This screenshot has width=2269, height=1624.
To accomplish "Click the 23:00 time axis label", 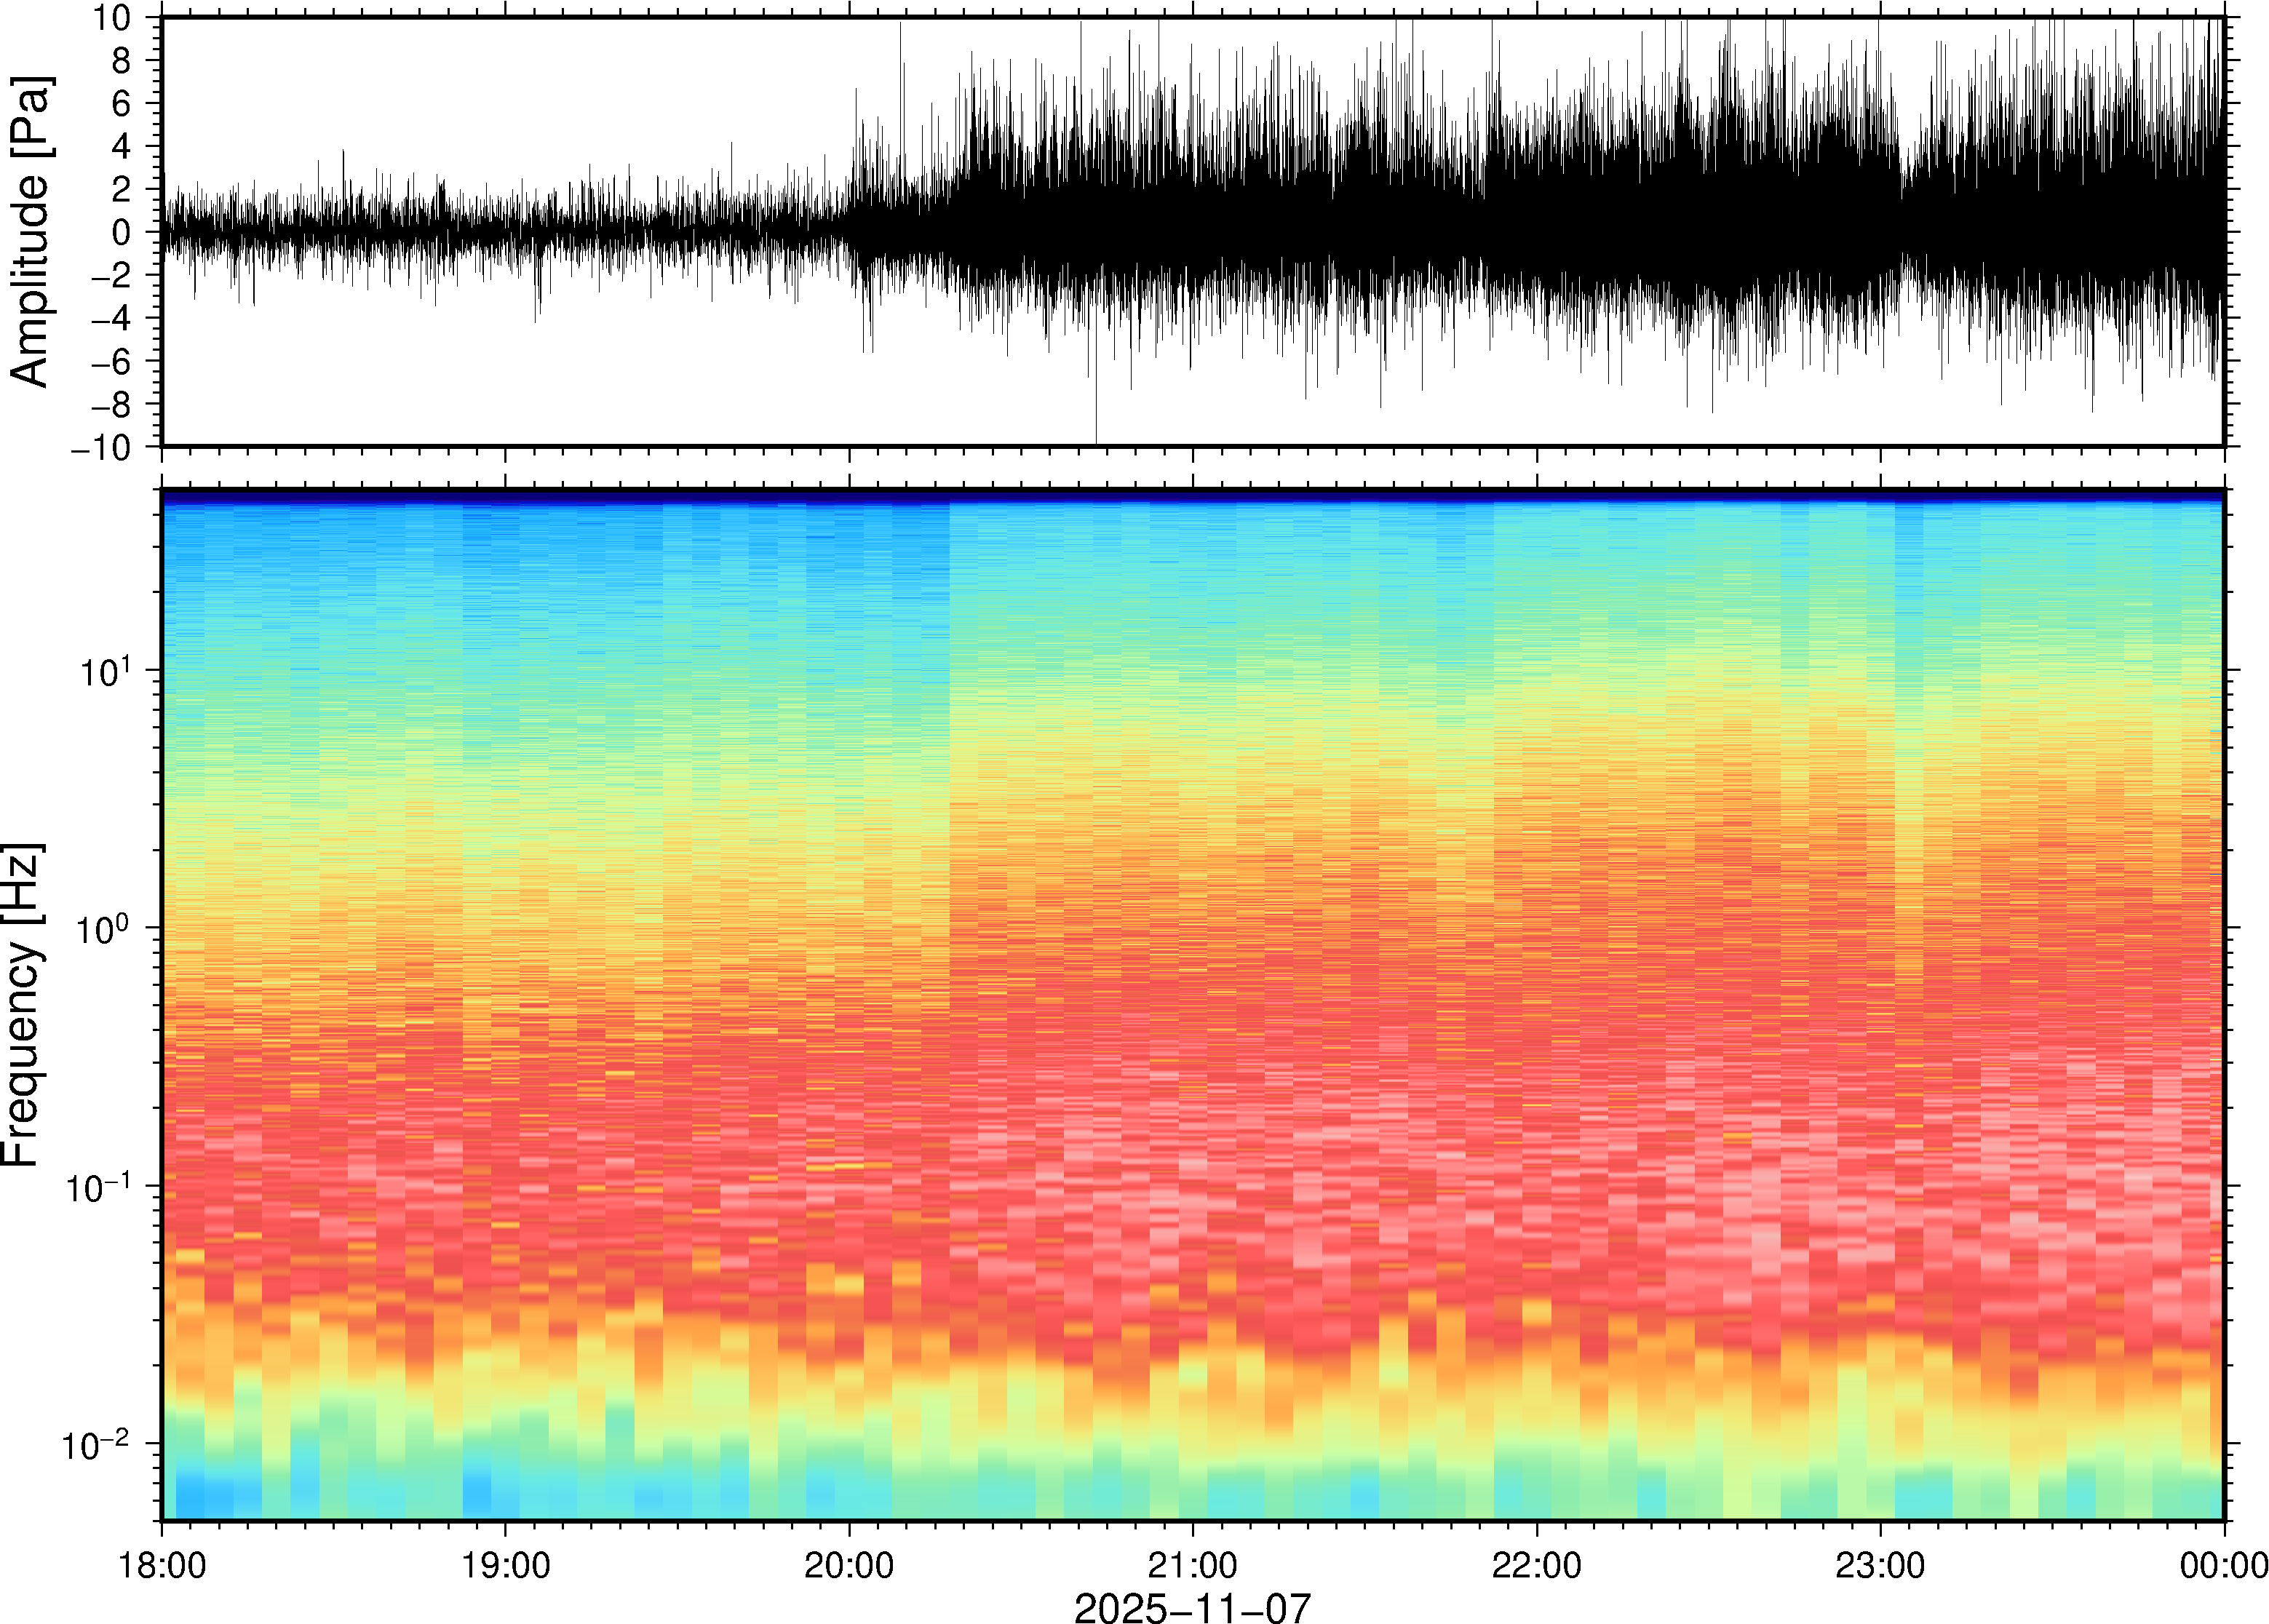I will [x=1879, y=1565].
